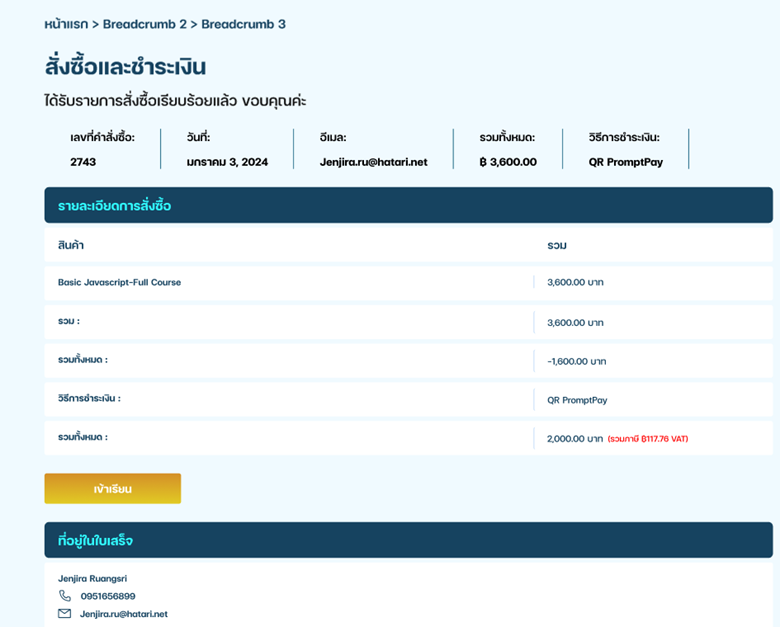Click the phone number 0951656899
This screenshot has width=780, height=627.
coord(108,596)
